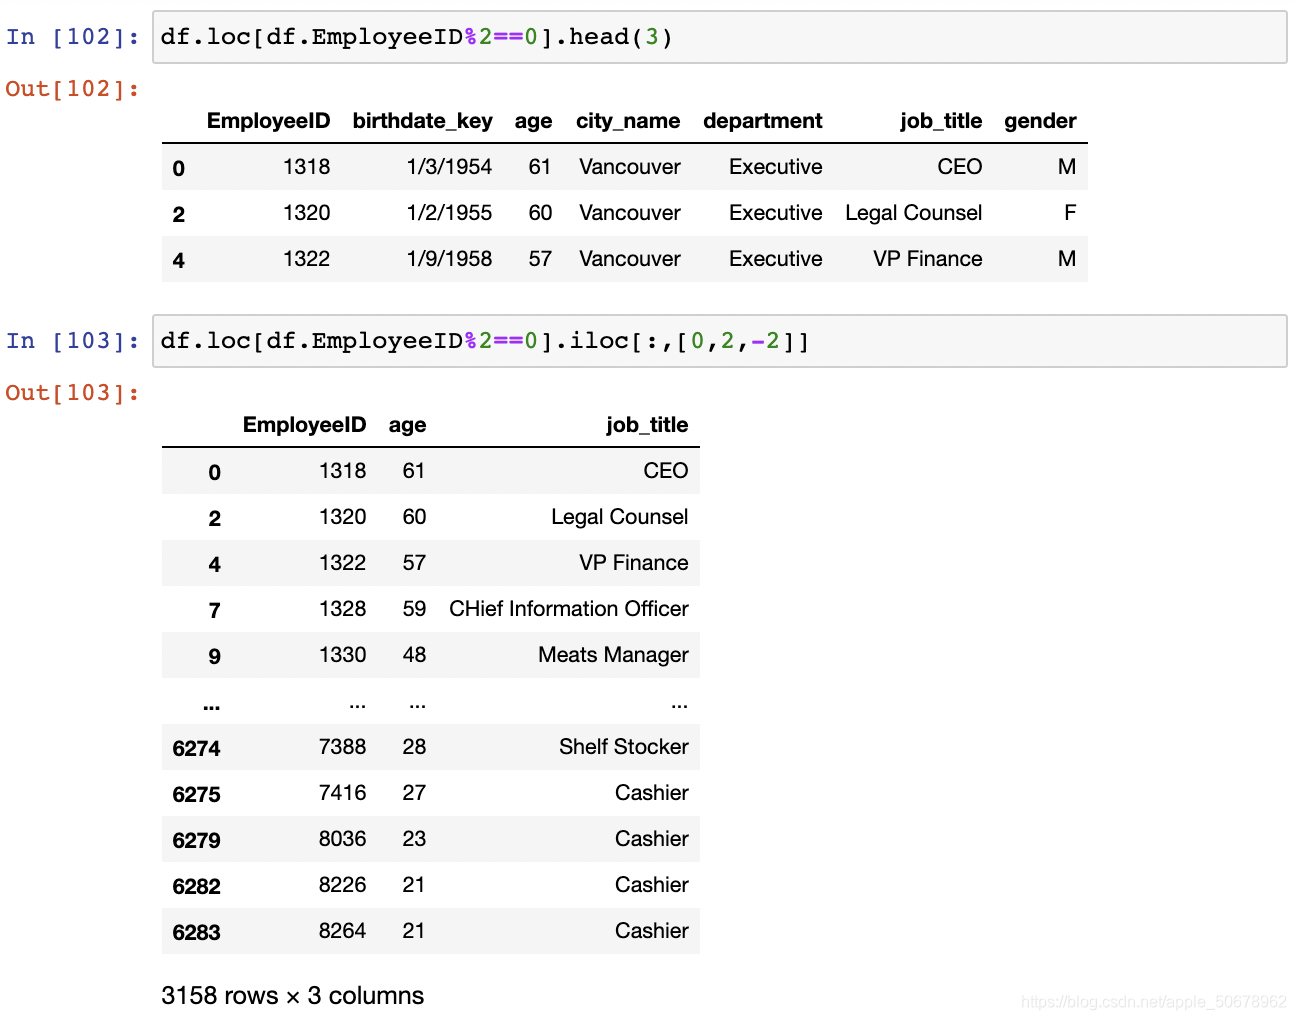Viewport: 1296px width, 1020px height.
Task: Click the code input cell In [103]
Action: [719, 341]
